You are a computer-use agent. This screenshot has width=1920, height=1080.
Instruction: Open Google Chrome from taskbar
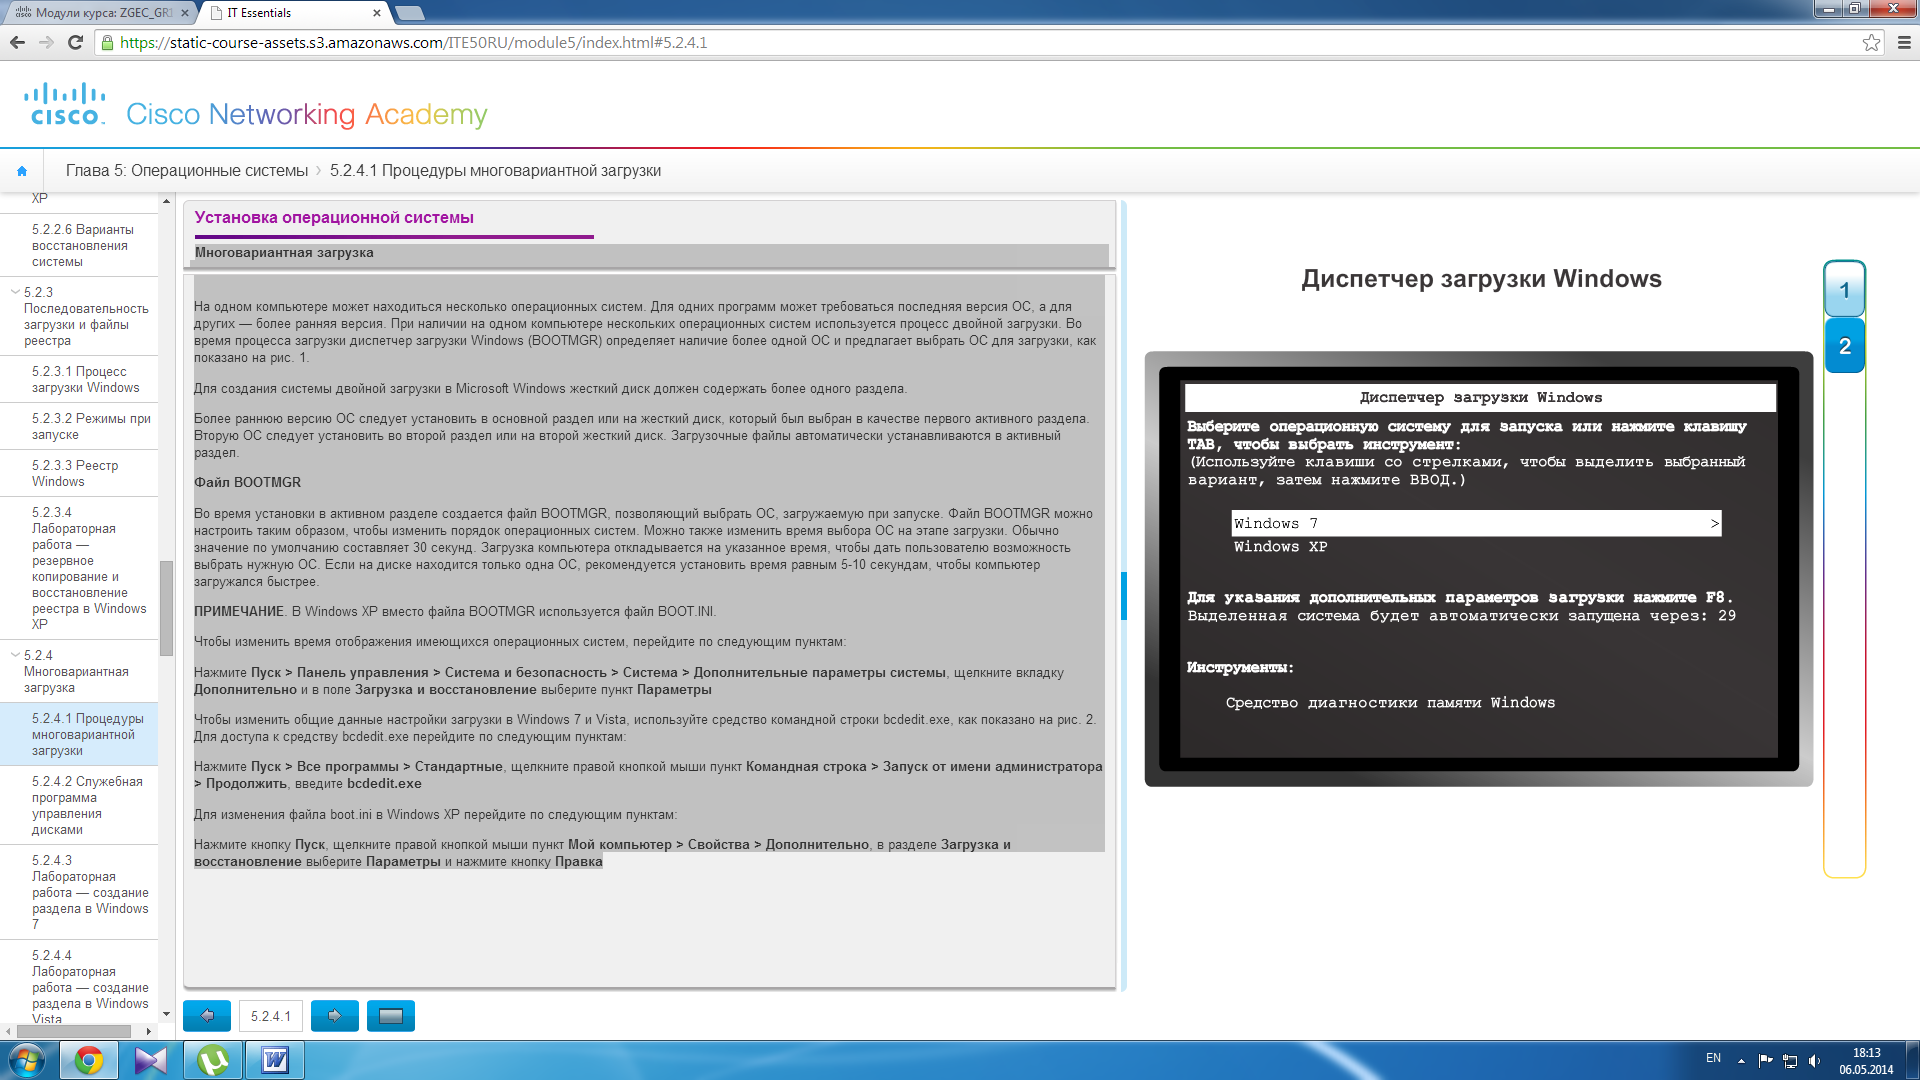[x=89, y=1060]
